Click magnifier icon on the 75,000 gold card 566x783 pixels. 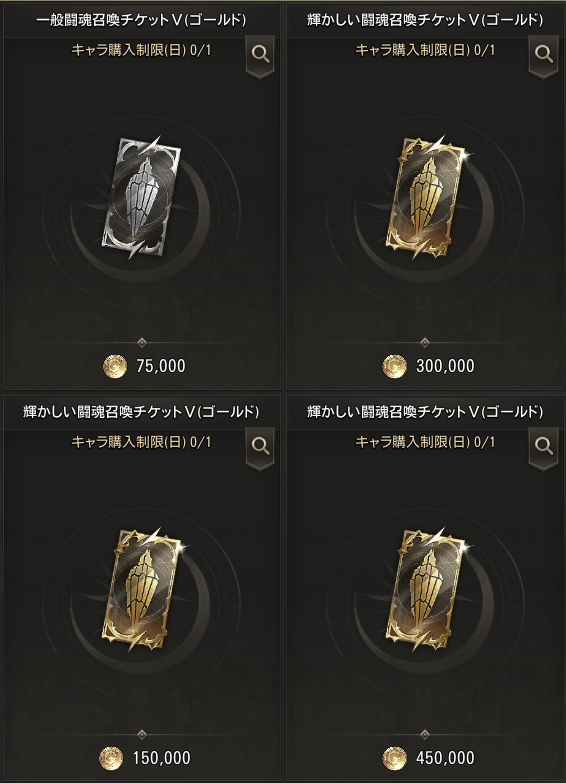[x=260, y=54]
